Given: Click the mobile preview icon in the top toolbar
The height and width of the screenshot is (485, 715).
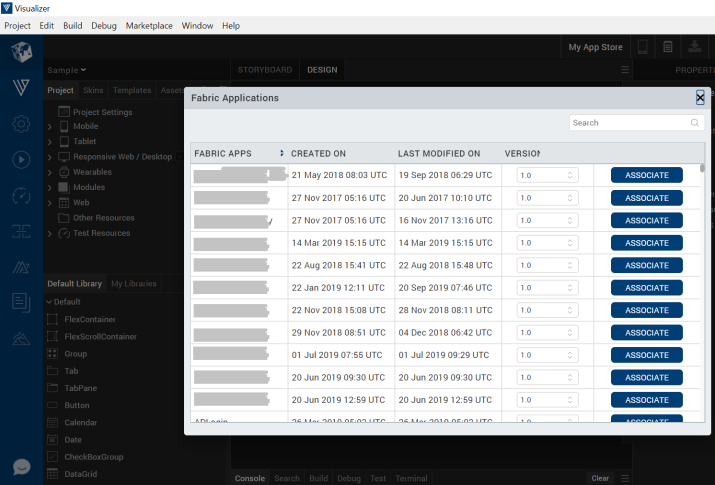Looking at the screenshot, I should tap(643, 47).
